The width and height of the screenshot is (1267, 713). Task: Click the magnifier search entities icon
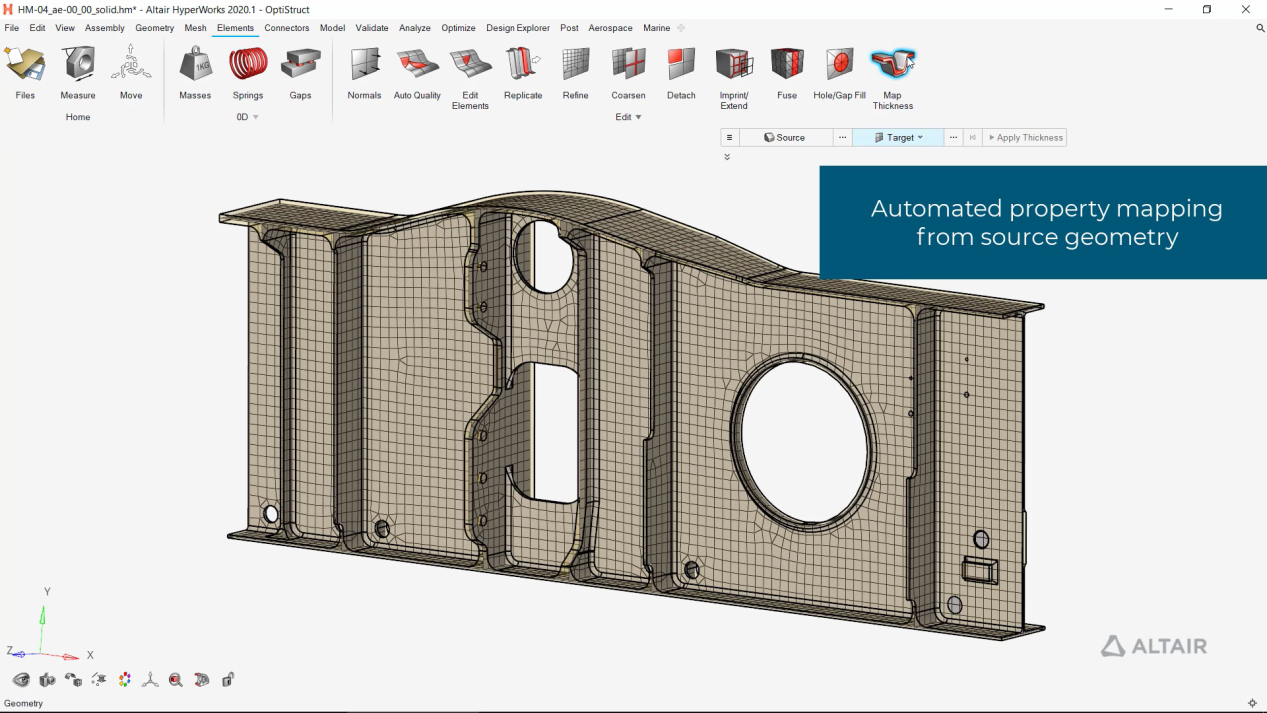tap(176, 680)
